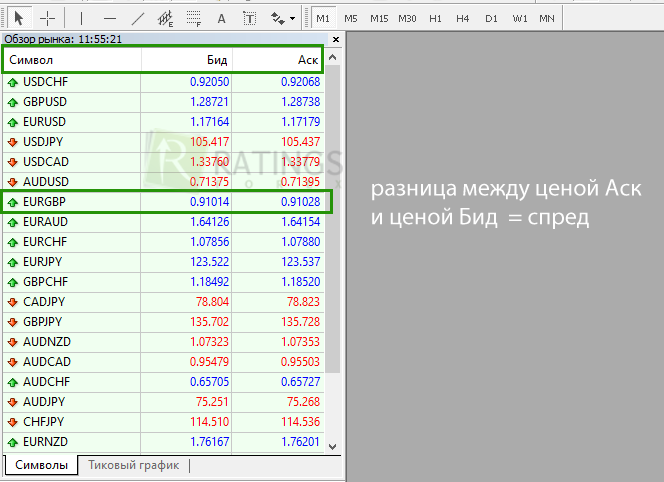Select the EURUSD symbol

44,122
